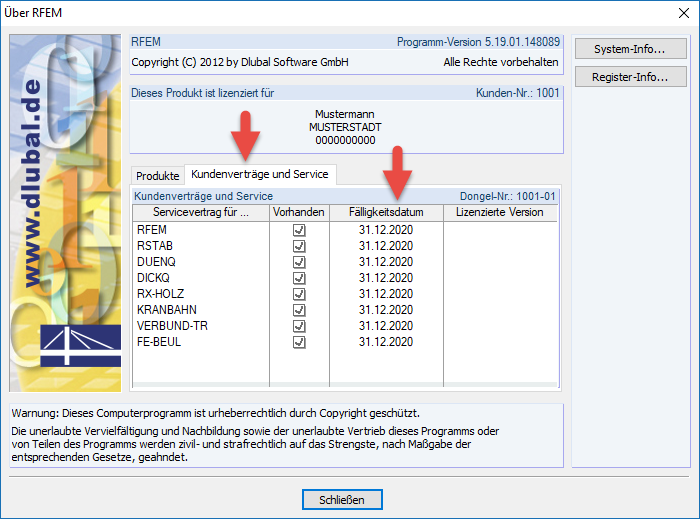Toggle the Vorhanden checkbox for RX-HOLZ
Screen dimensions: 700x519
click(299, 295)
